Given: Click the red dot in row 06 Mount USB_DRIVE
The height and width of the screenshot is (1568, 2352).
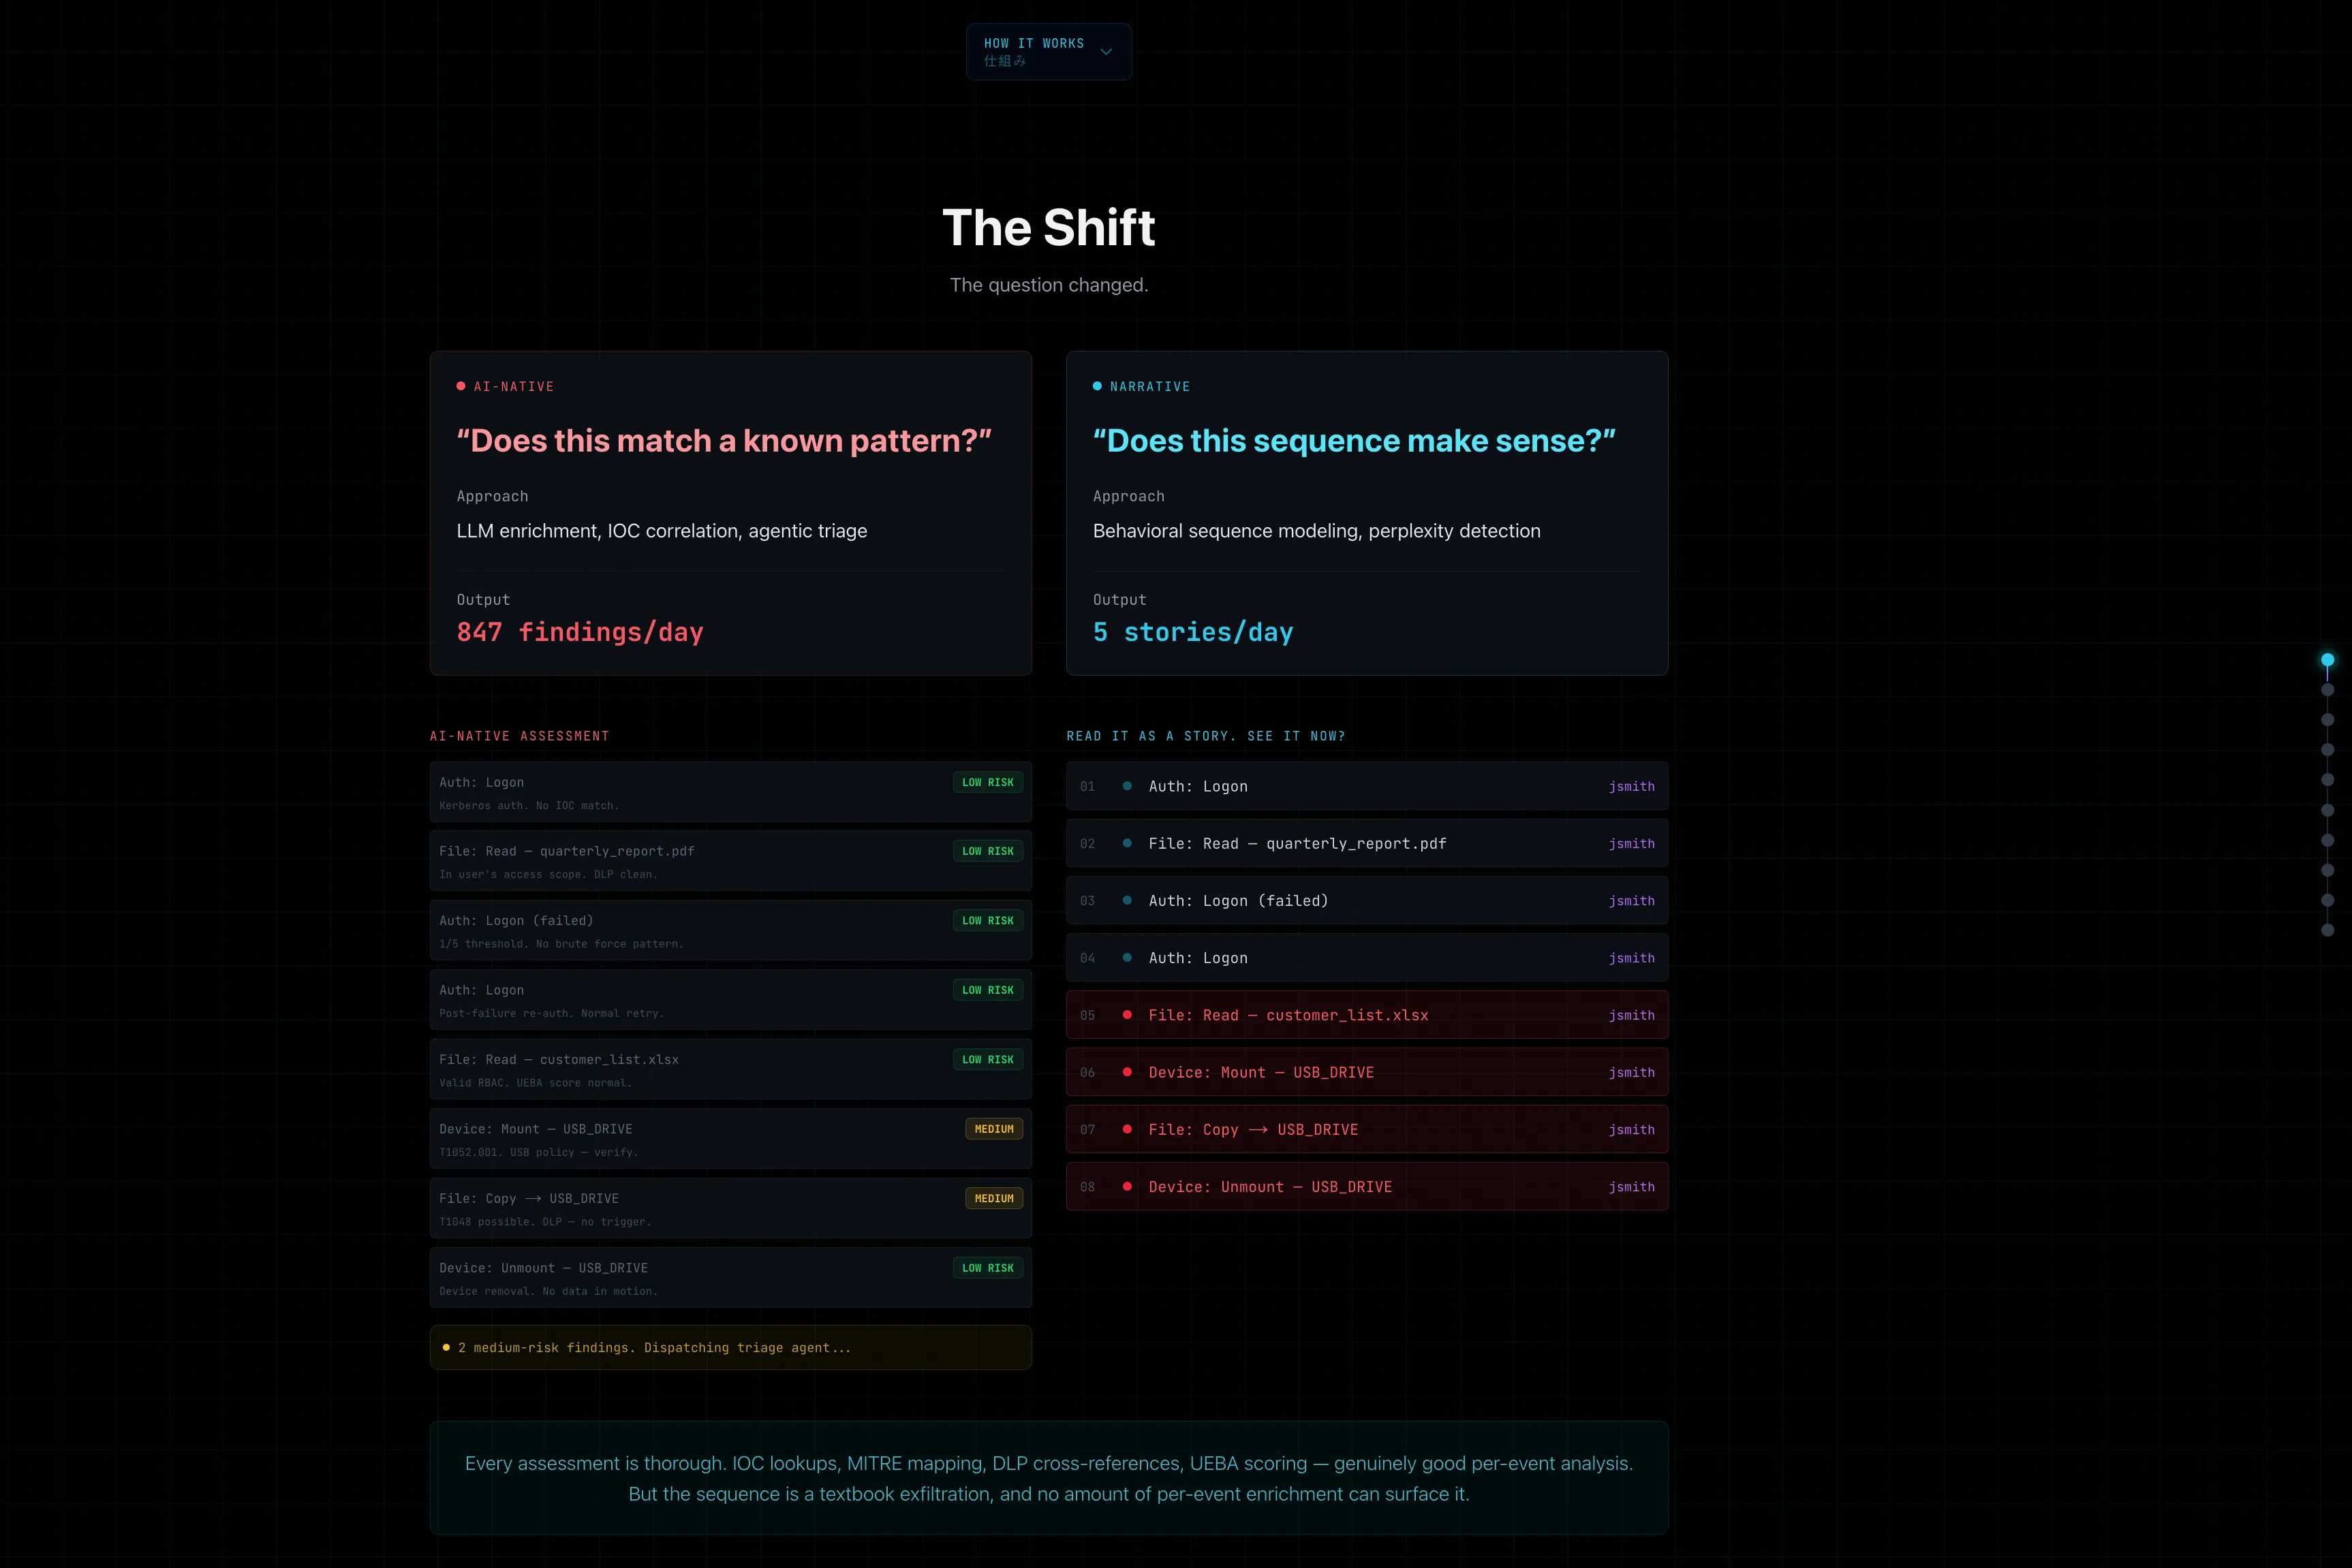Looking at the screenshot, I should [1127, 1072].
